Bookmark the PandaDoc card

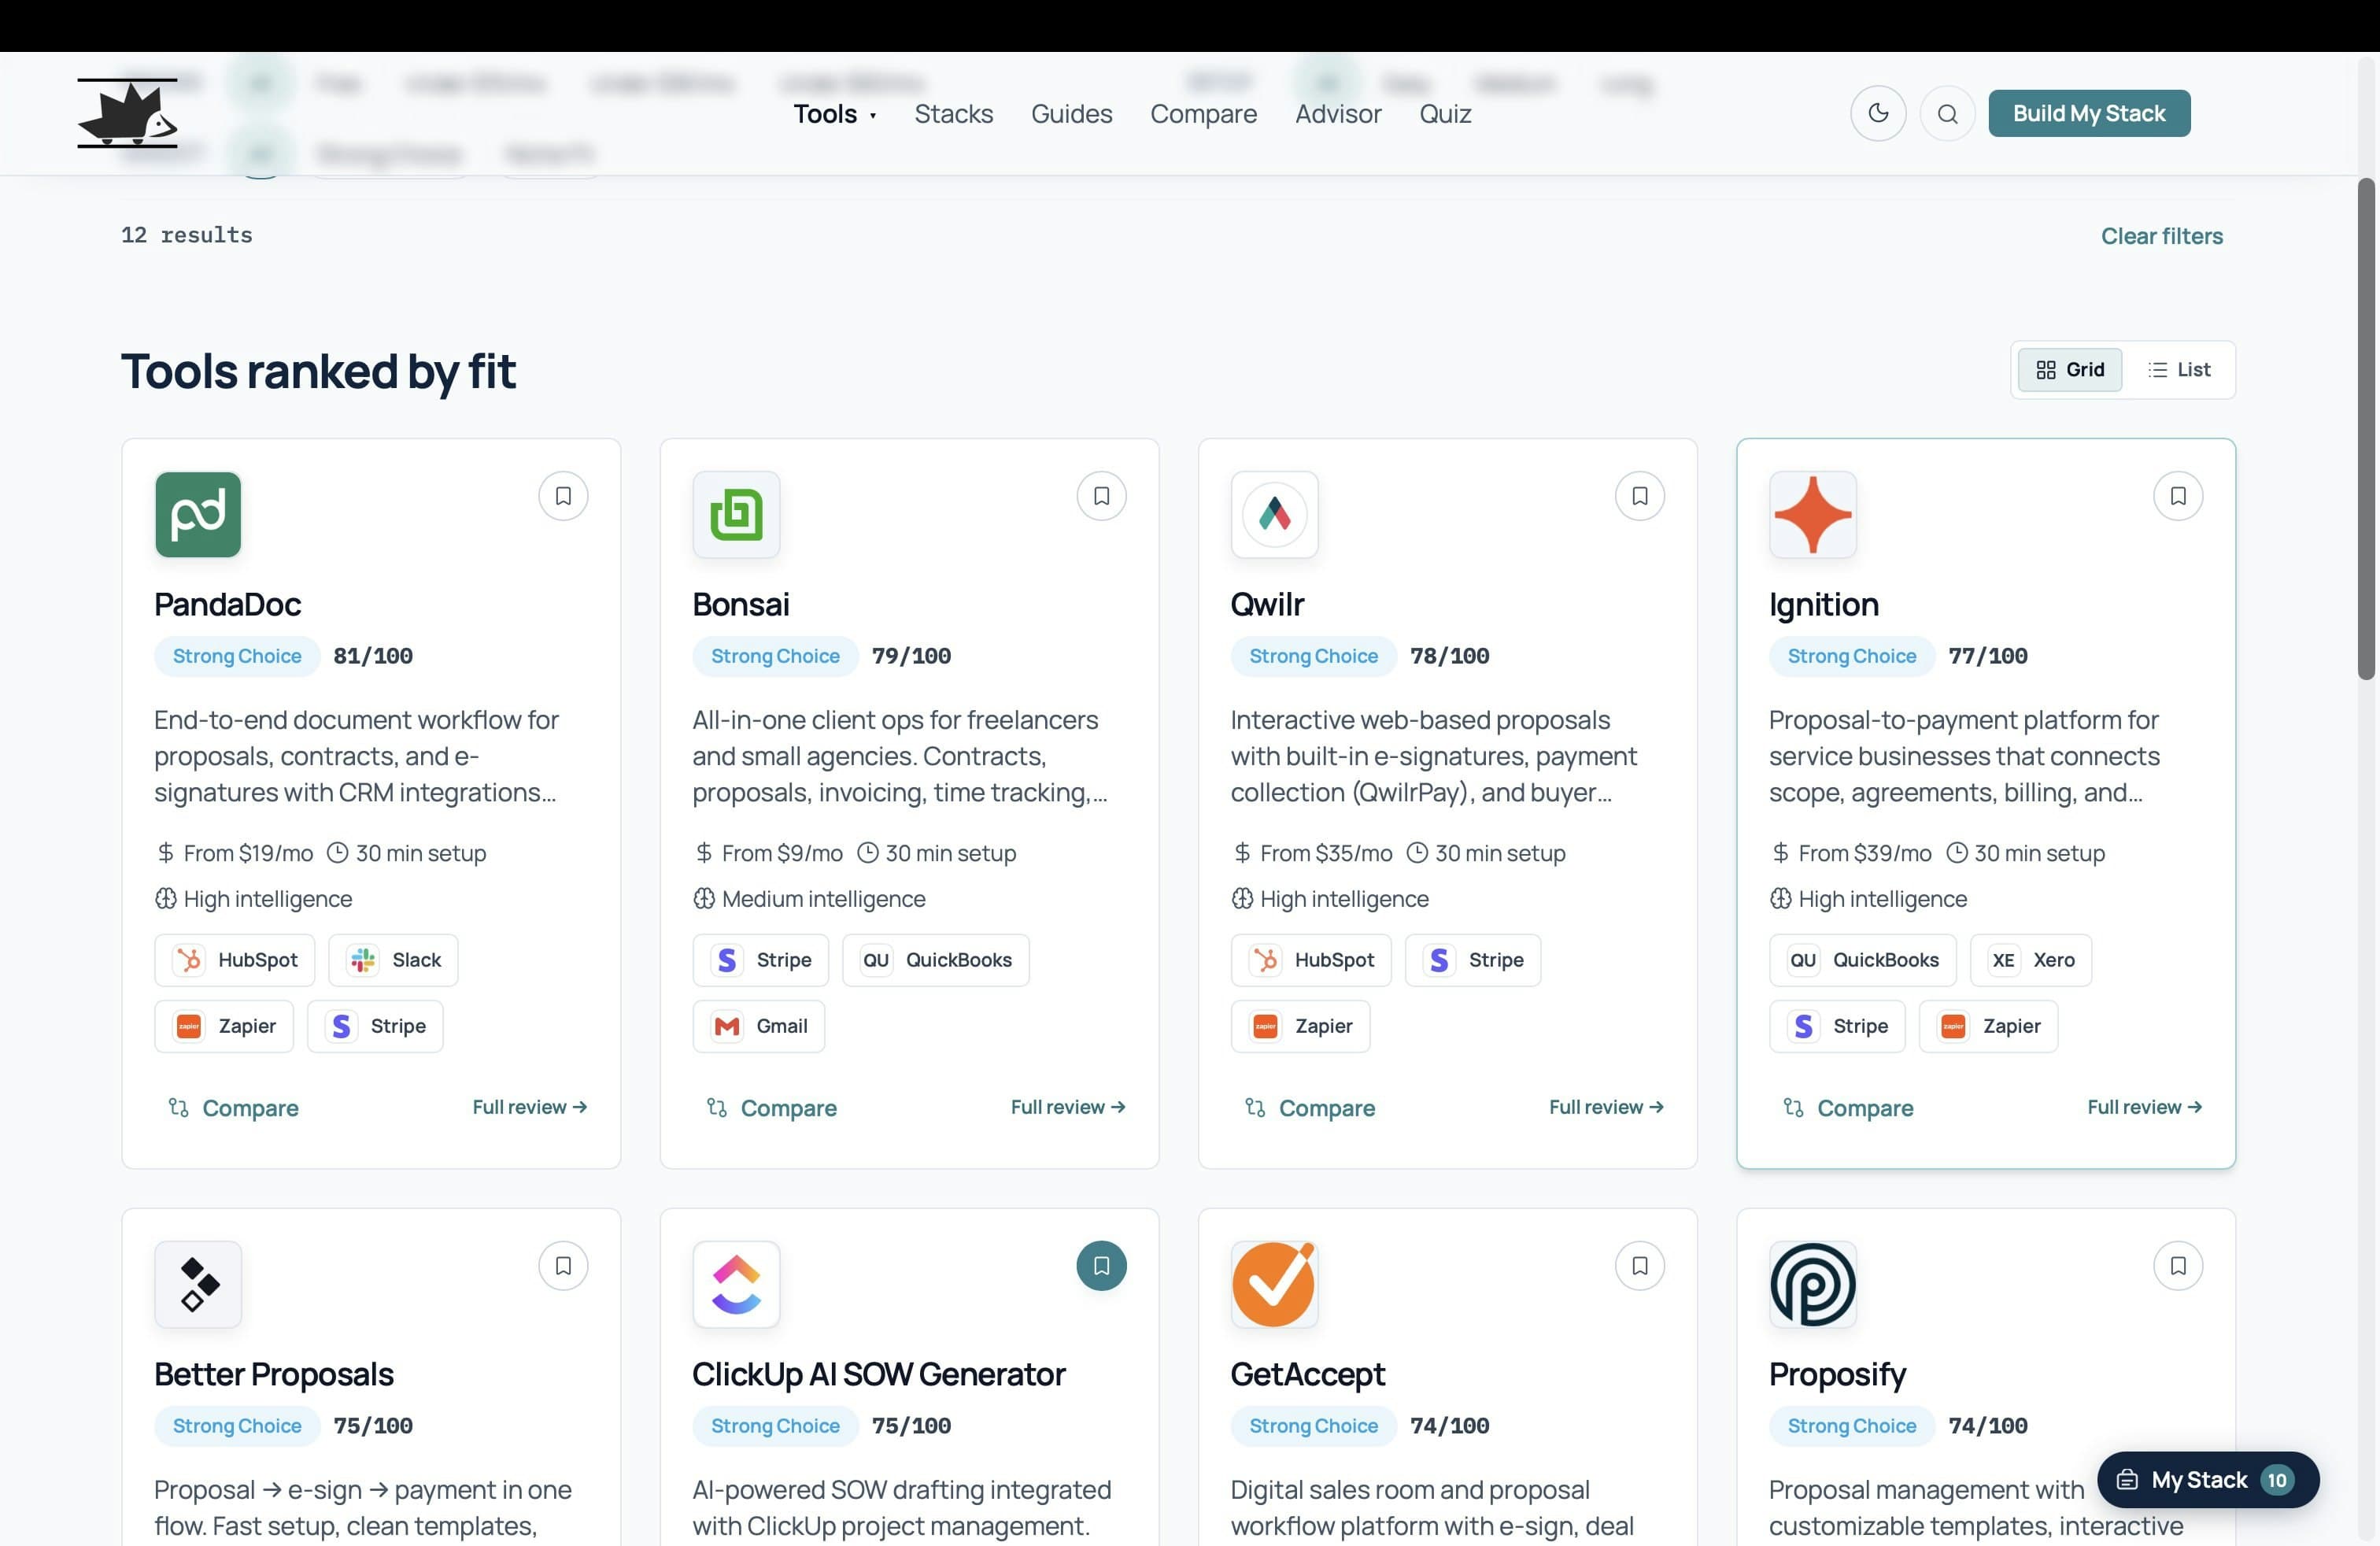coord(563,496)
